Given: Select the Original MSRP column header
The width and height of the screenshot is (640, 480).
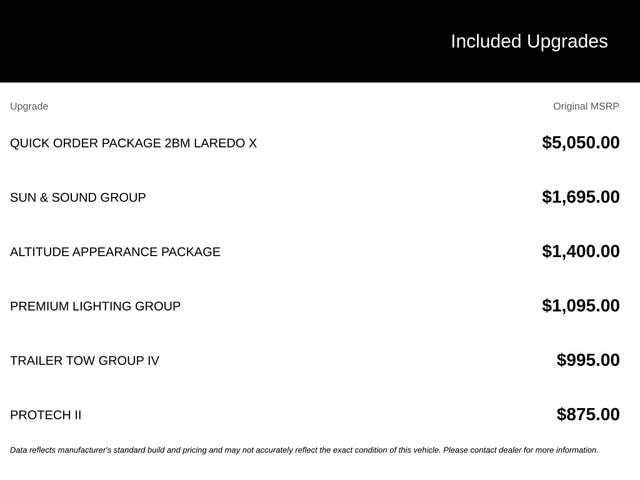Looking at the screenshot, I should point(586,106).
